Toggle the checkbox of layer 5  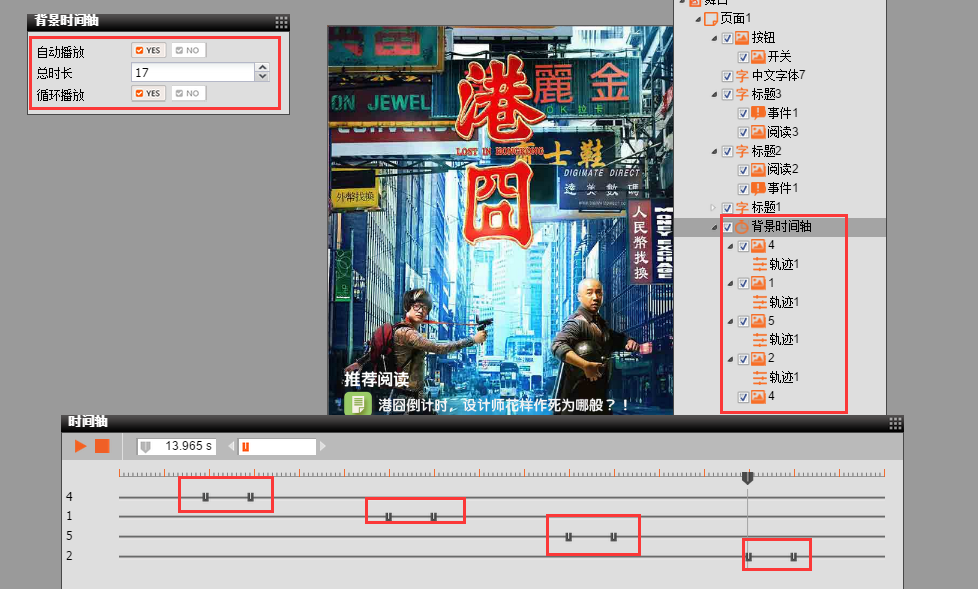click(743, 322)
